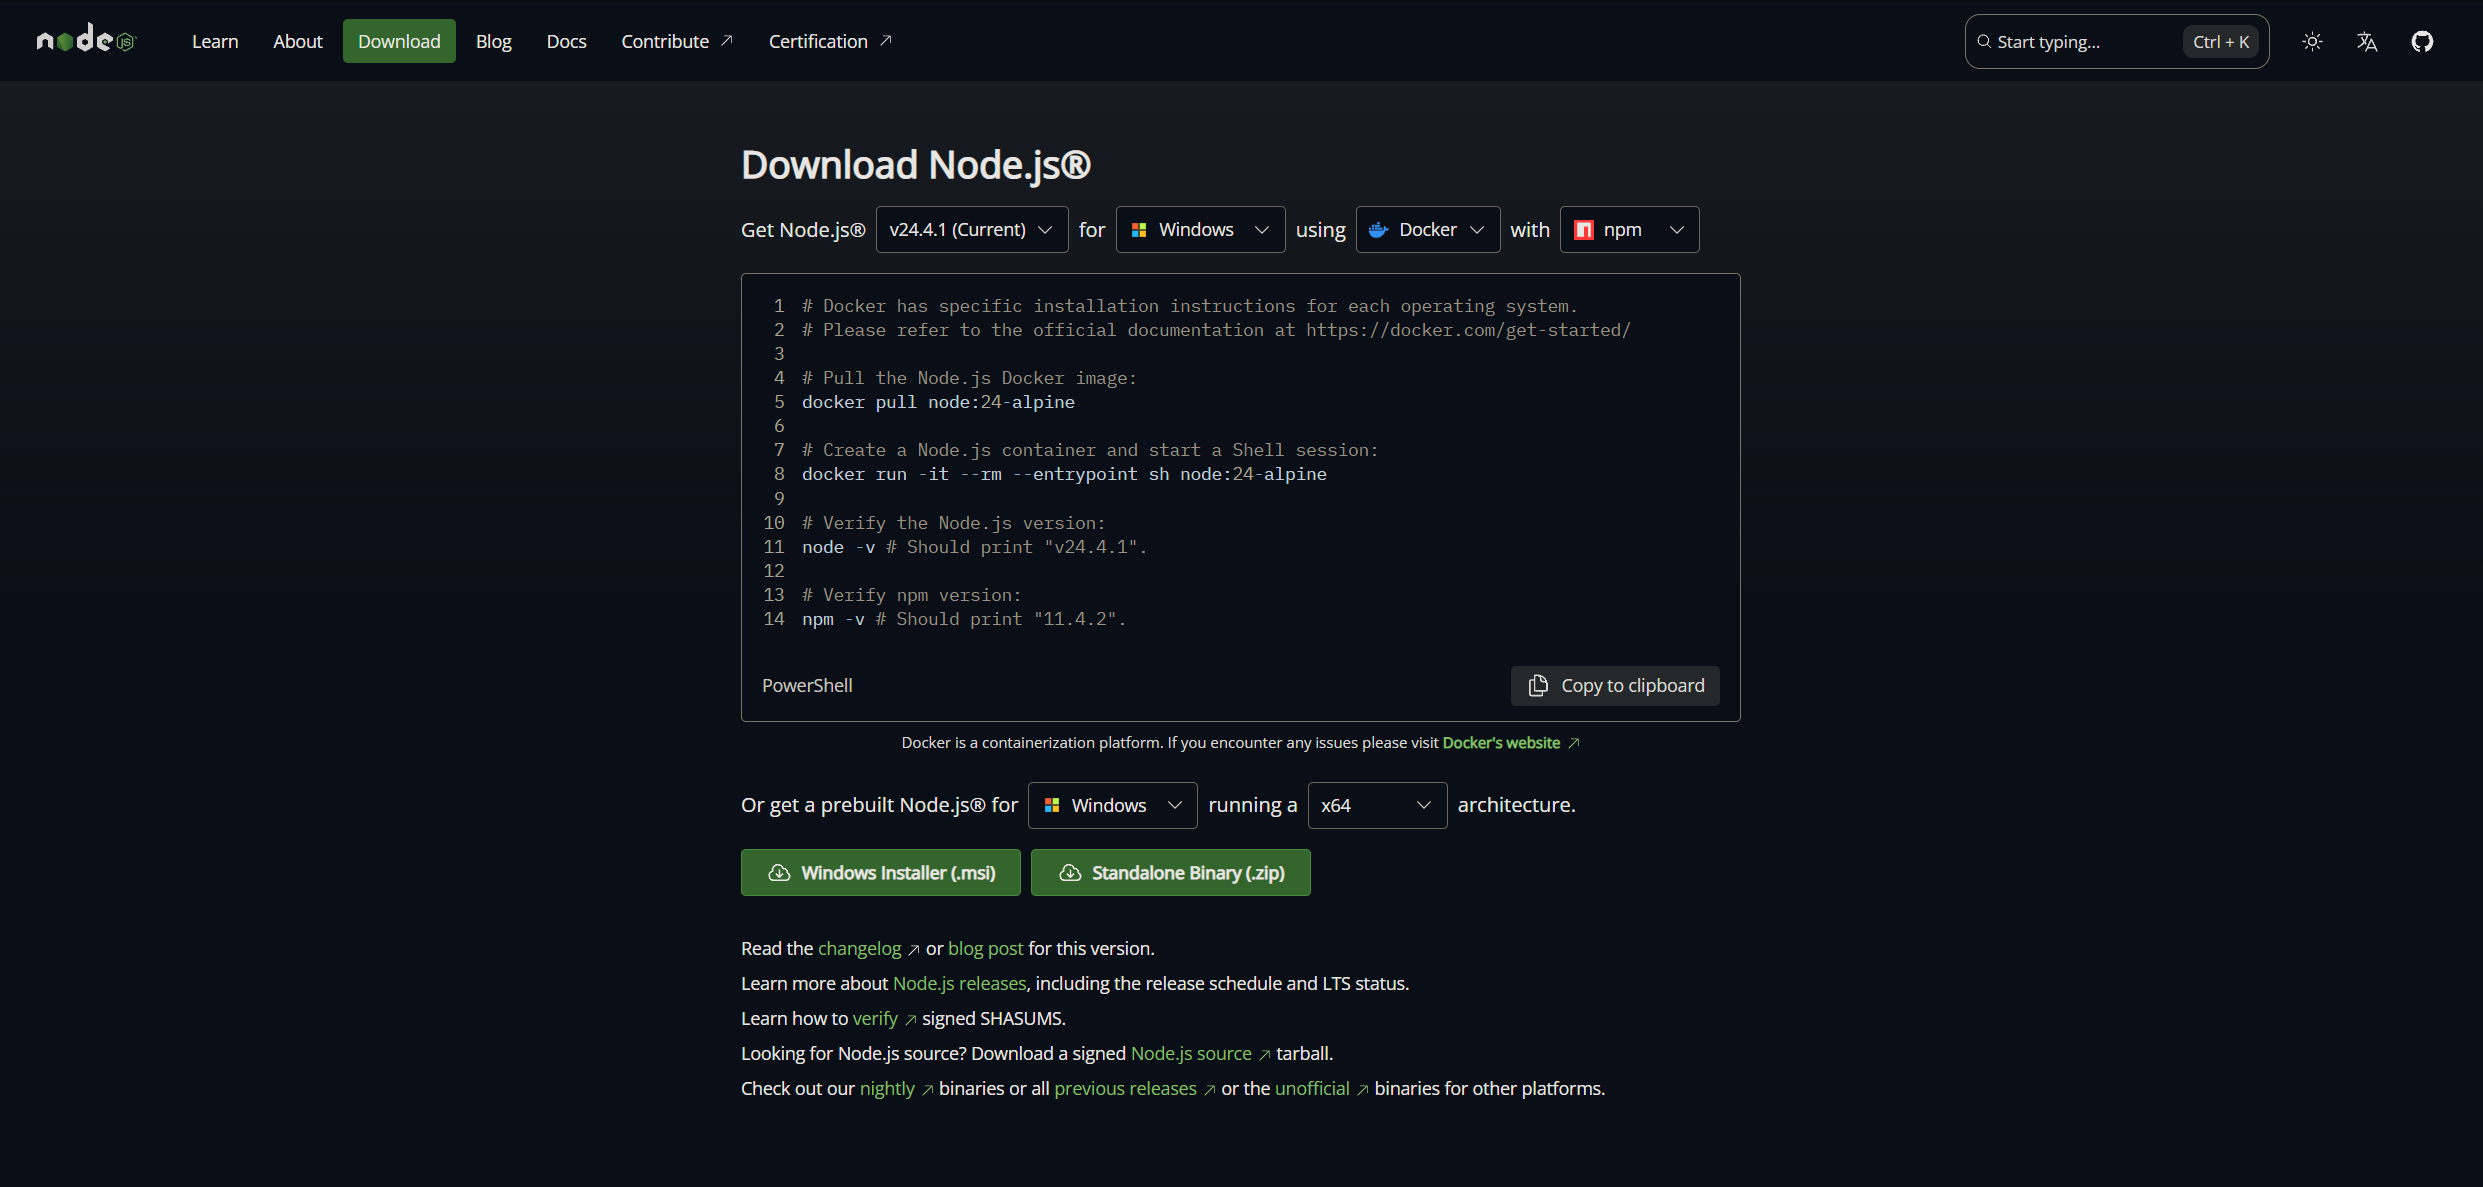Open the Learn menu item
The image size is (2483, 1187).
[215, 41]
